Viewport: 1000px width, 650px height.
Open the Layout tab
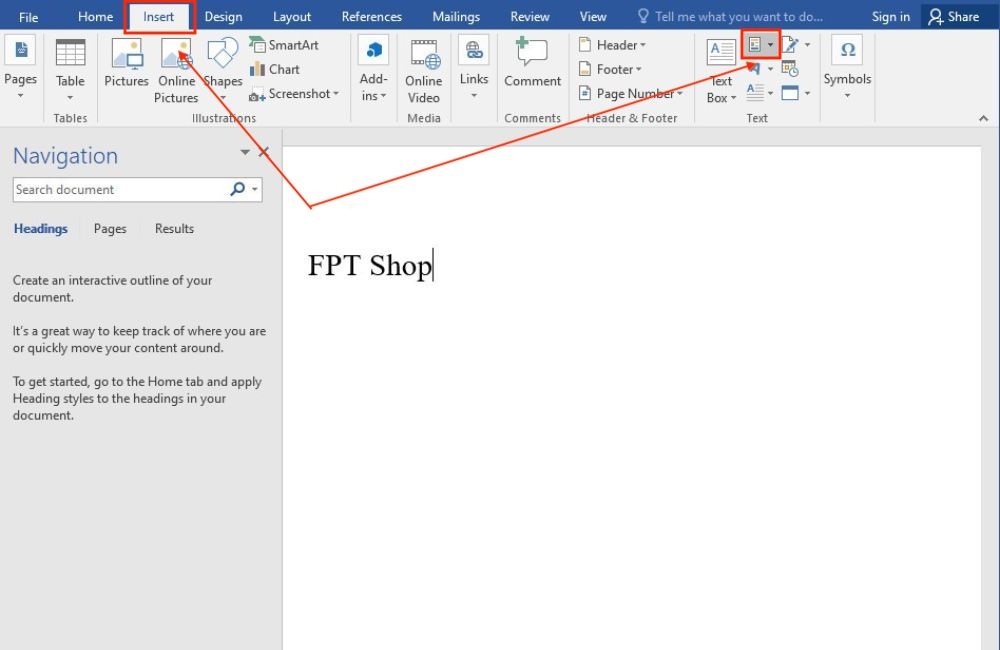292,17
